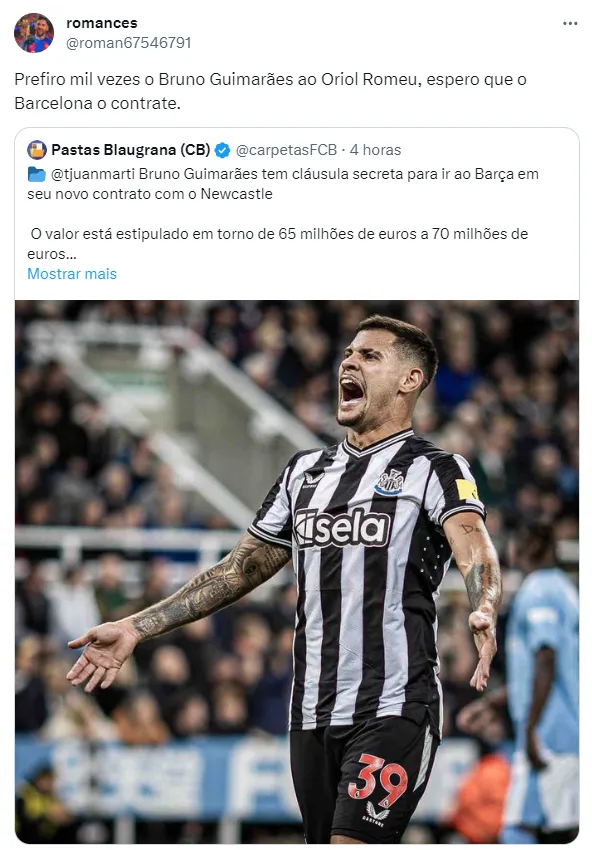Expand quoted tweet with Mostrar mais
The width and height of the screenshot is (592, 850).
72,274
